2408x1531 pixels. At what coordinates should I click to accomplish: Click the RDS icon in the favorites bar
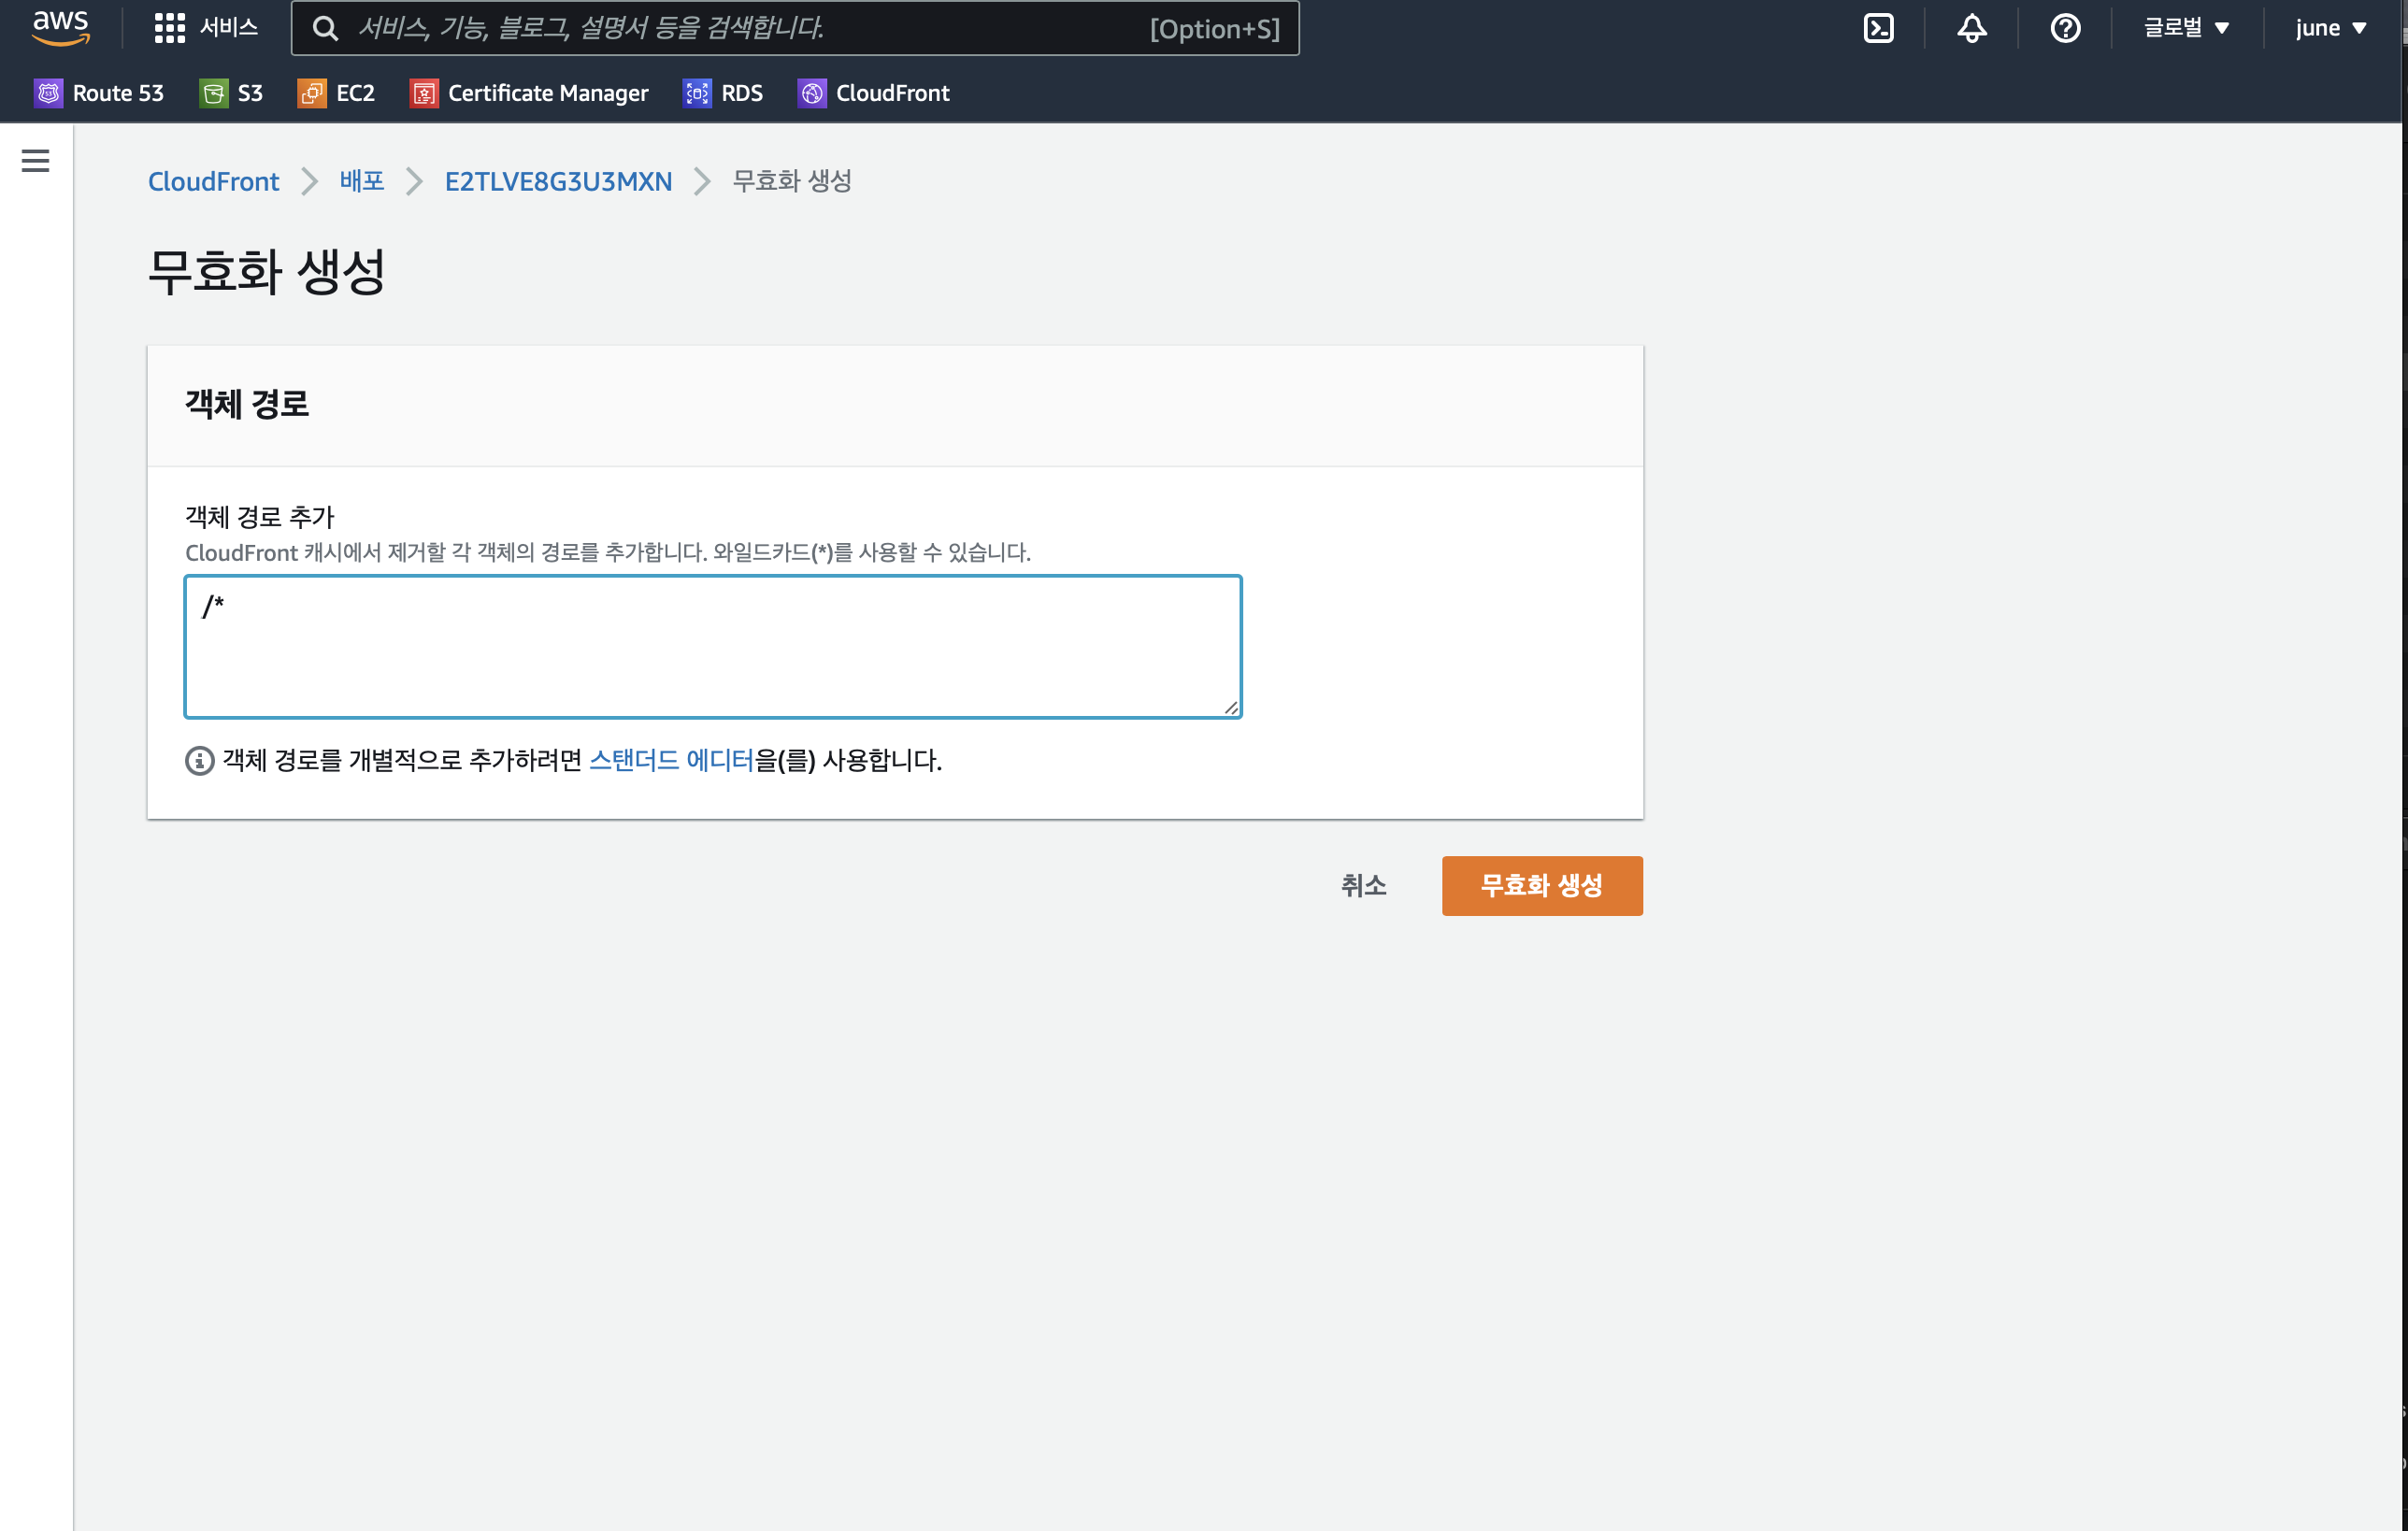coord(697,93)
